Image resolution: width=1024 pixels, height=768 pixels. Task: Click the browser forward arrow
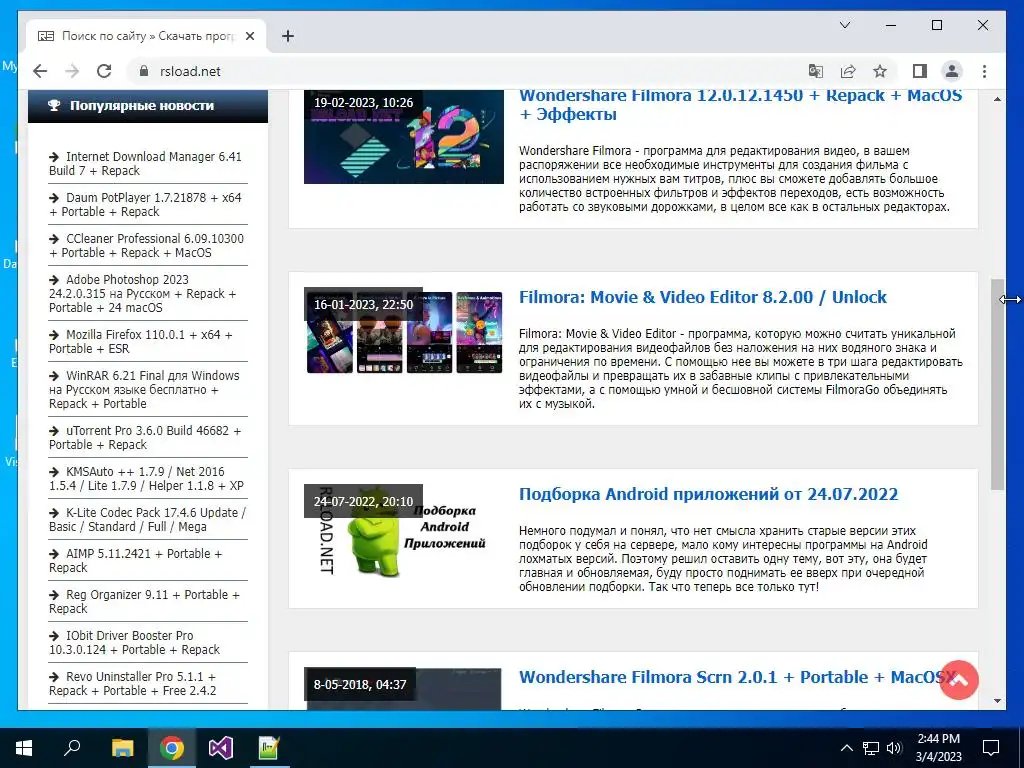pos(72,71)
